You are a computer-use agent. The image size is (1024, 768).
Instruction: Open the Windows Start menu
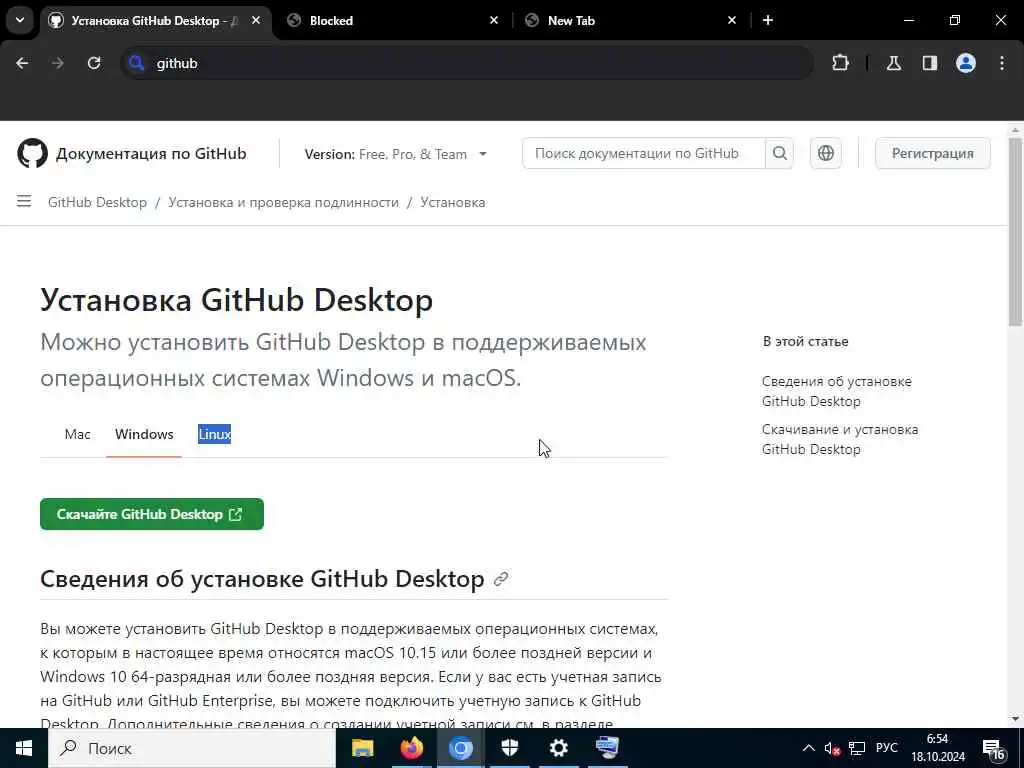24,748
